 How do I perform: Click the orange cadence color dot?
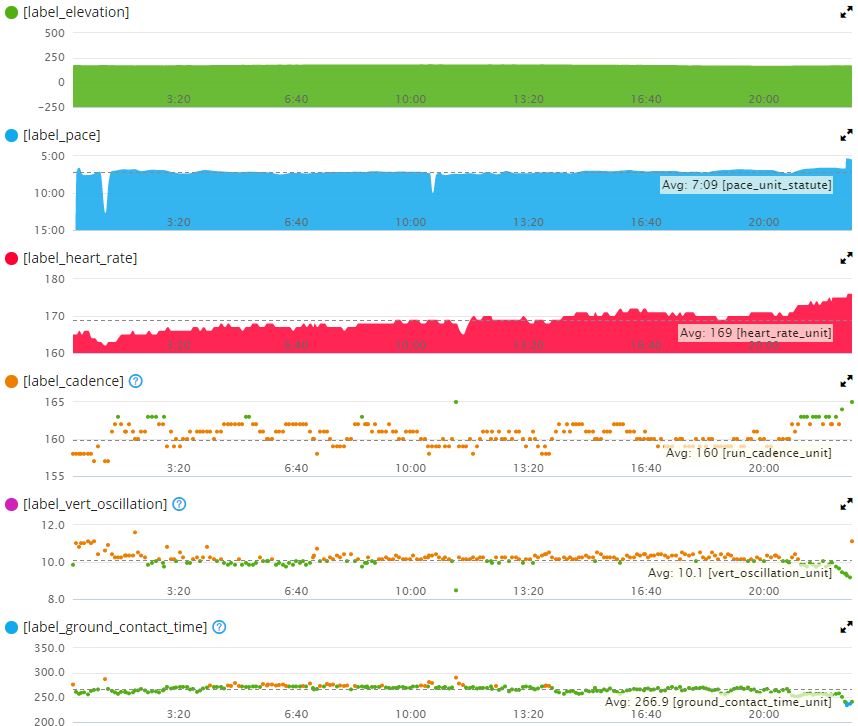[11, 381]
